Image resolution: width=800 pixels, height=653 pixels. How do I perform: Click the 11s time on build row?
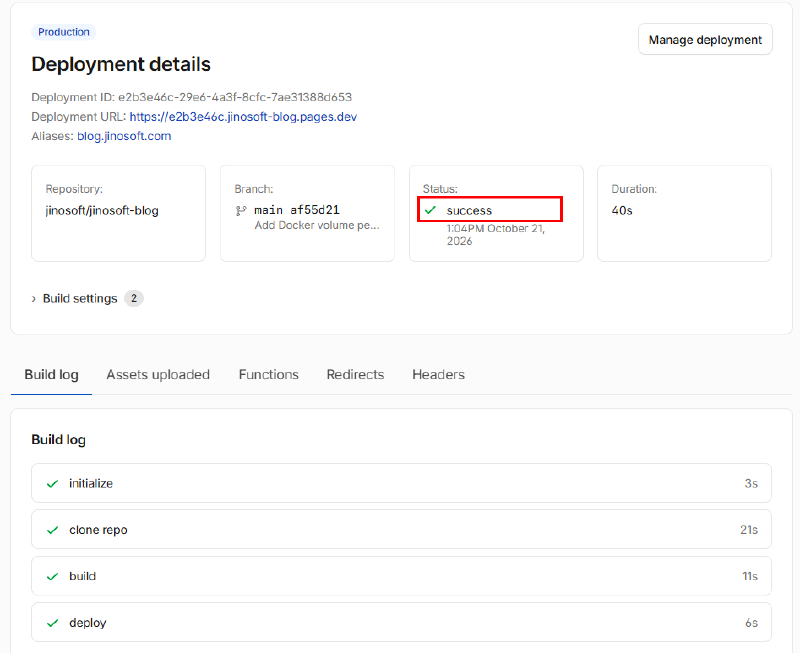point(750,576)
